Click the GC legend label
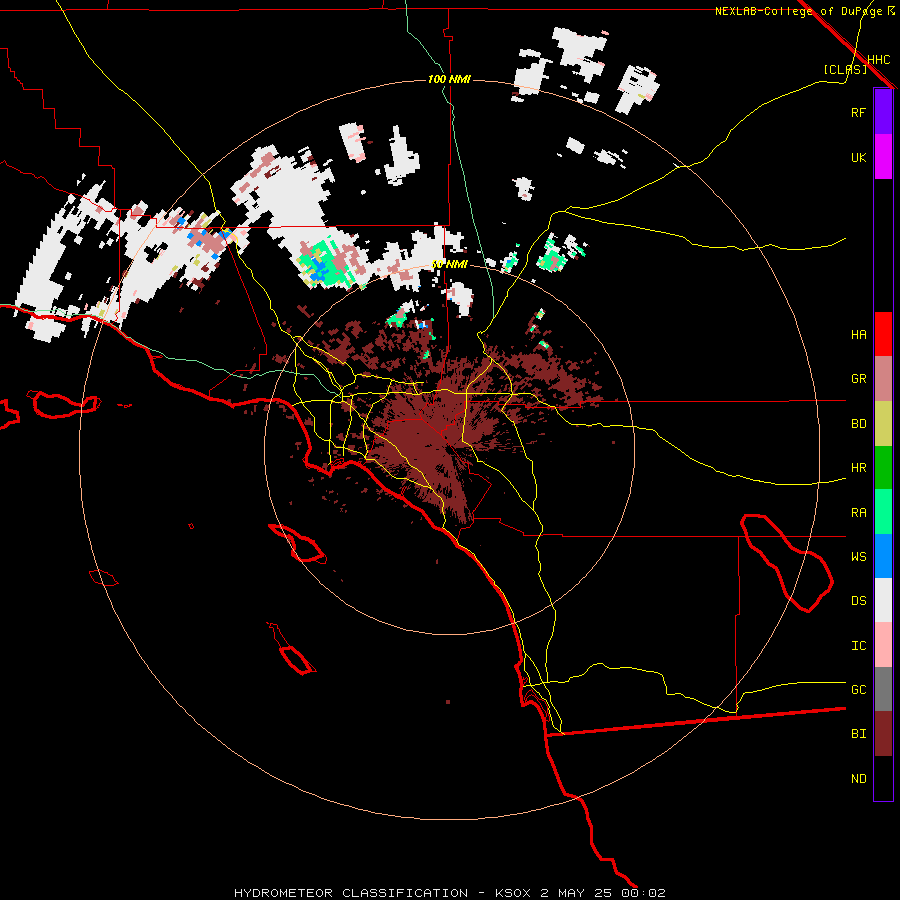The image size is (900, 900). [858, 689]
